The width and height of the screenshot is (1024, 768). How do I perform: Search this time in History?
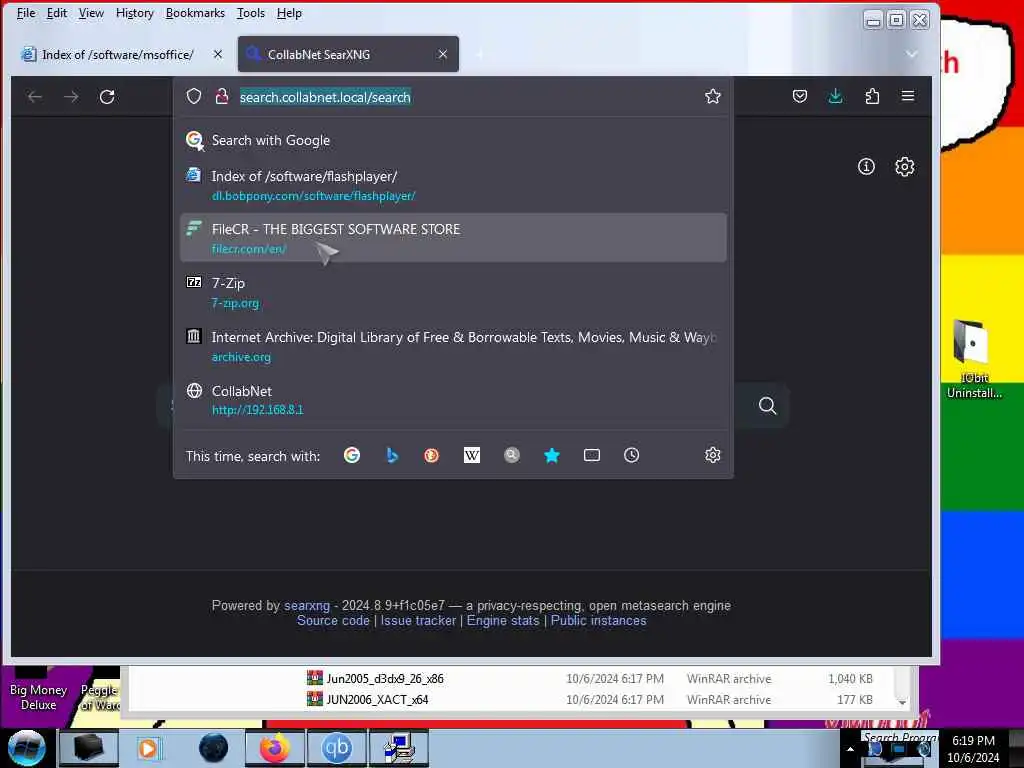(632, 455)
